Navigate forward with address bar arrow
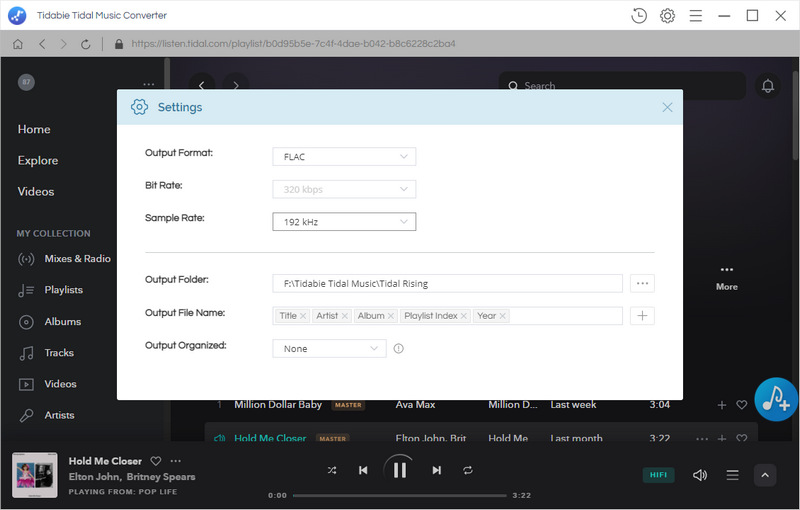800x510 pixels. click(63, 44)
